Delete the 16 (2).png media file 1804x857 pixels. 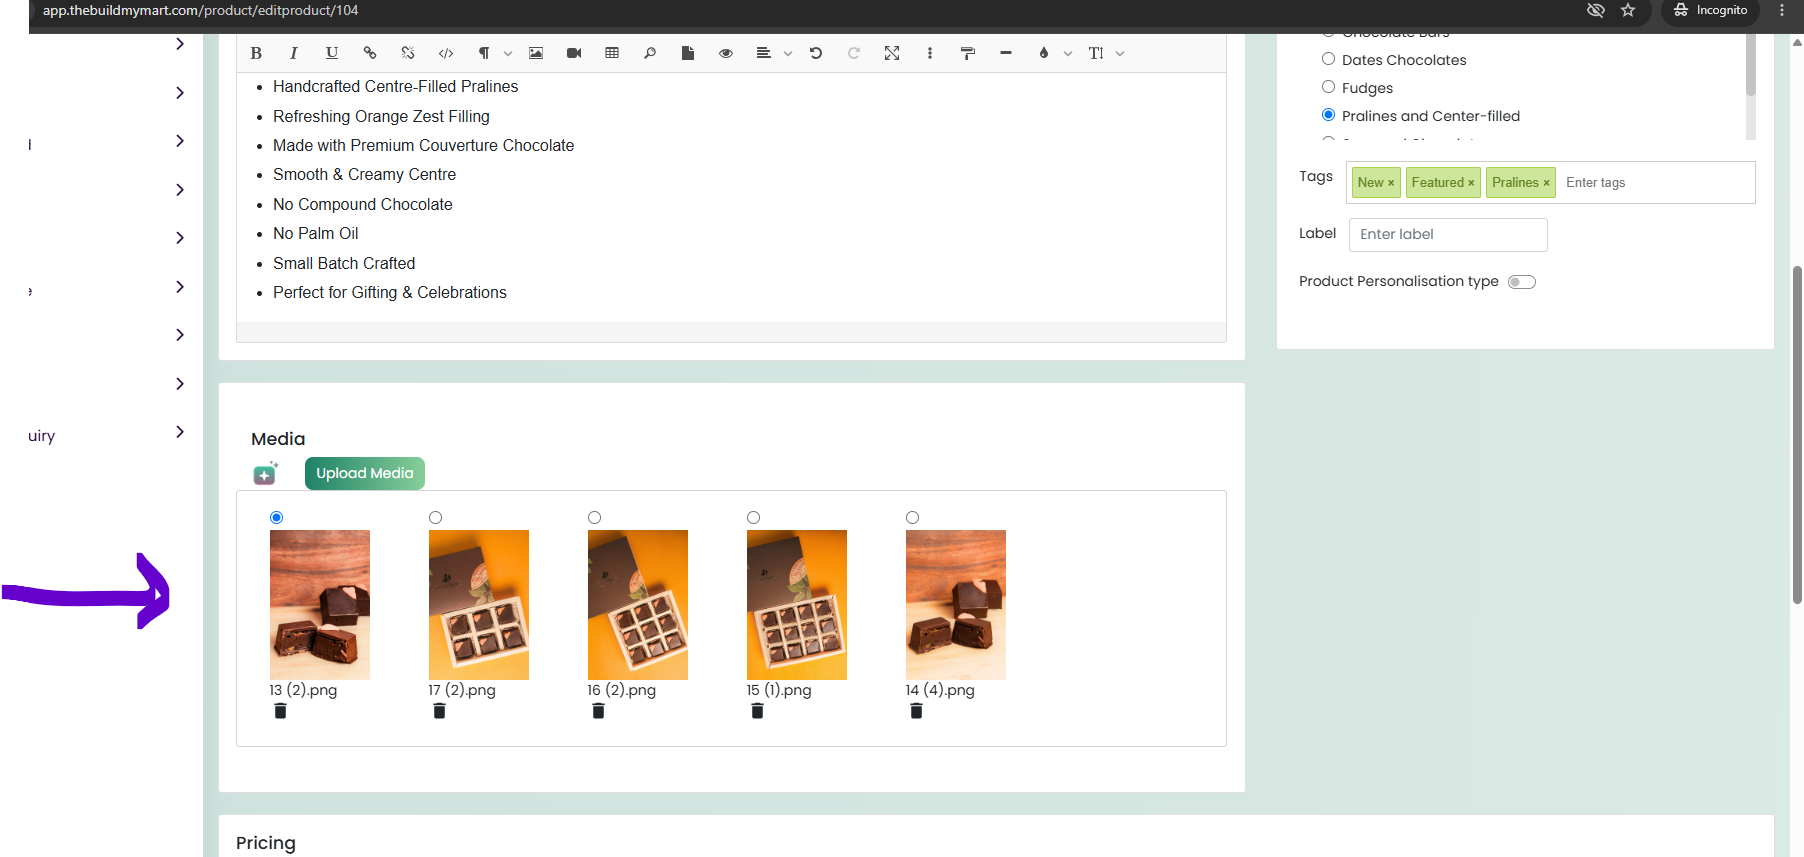[x=598, y=711]
